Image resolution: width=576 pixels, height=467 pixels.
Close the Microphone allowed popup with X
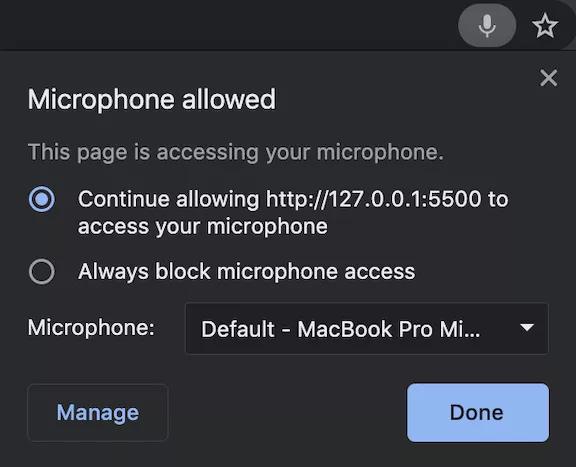coord(548,78)
